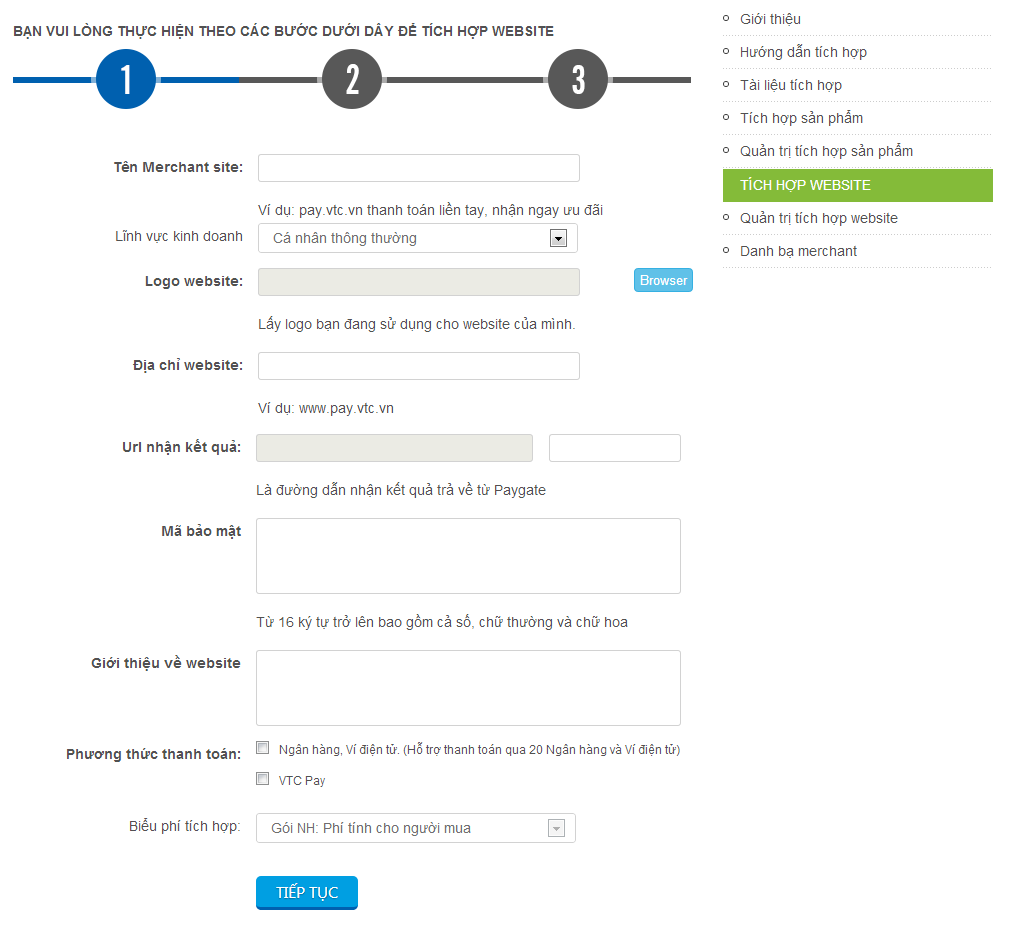Go to Quản trị tích hợp website
The height and width of the screenshot is (933, 1031).
coord(818,218)
